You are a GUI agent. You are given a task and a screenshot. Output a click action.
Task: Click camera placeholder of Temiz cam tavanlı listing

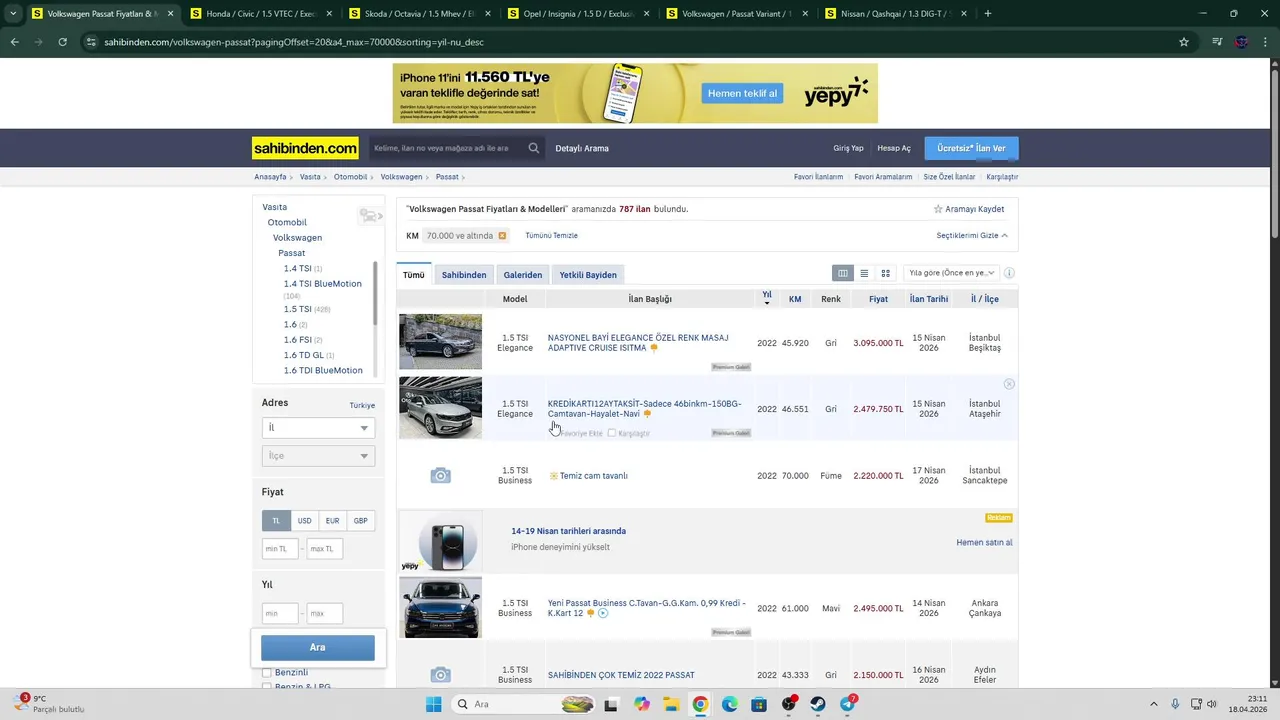click(440, 476)
